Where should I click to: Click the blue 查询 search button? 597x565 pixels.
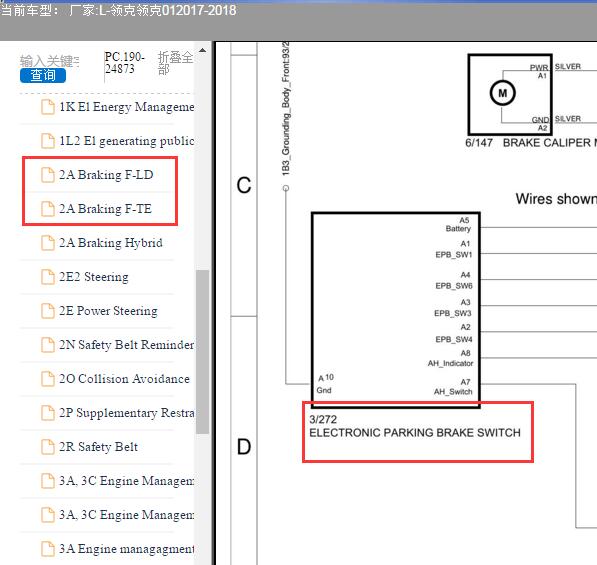43,75
